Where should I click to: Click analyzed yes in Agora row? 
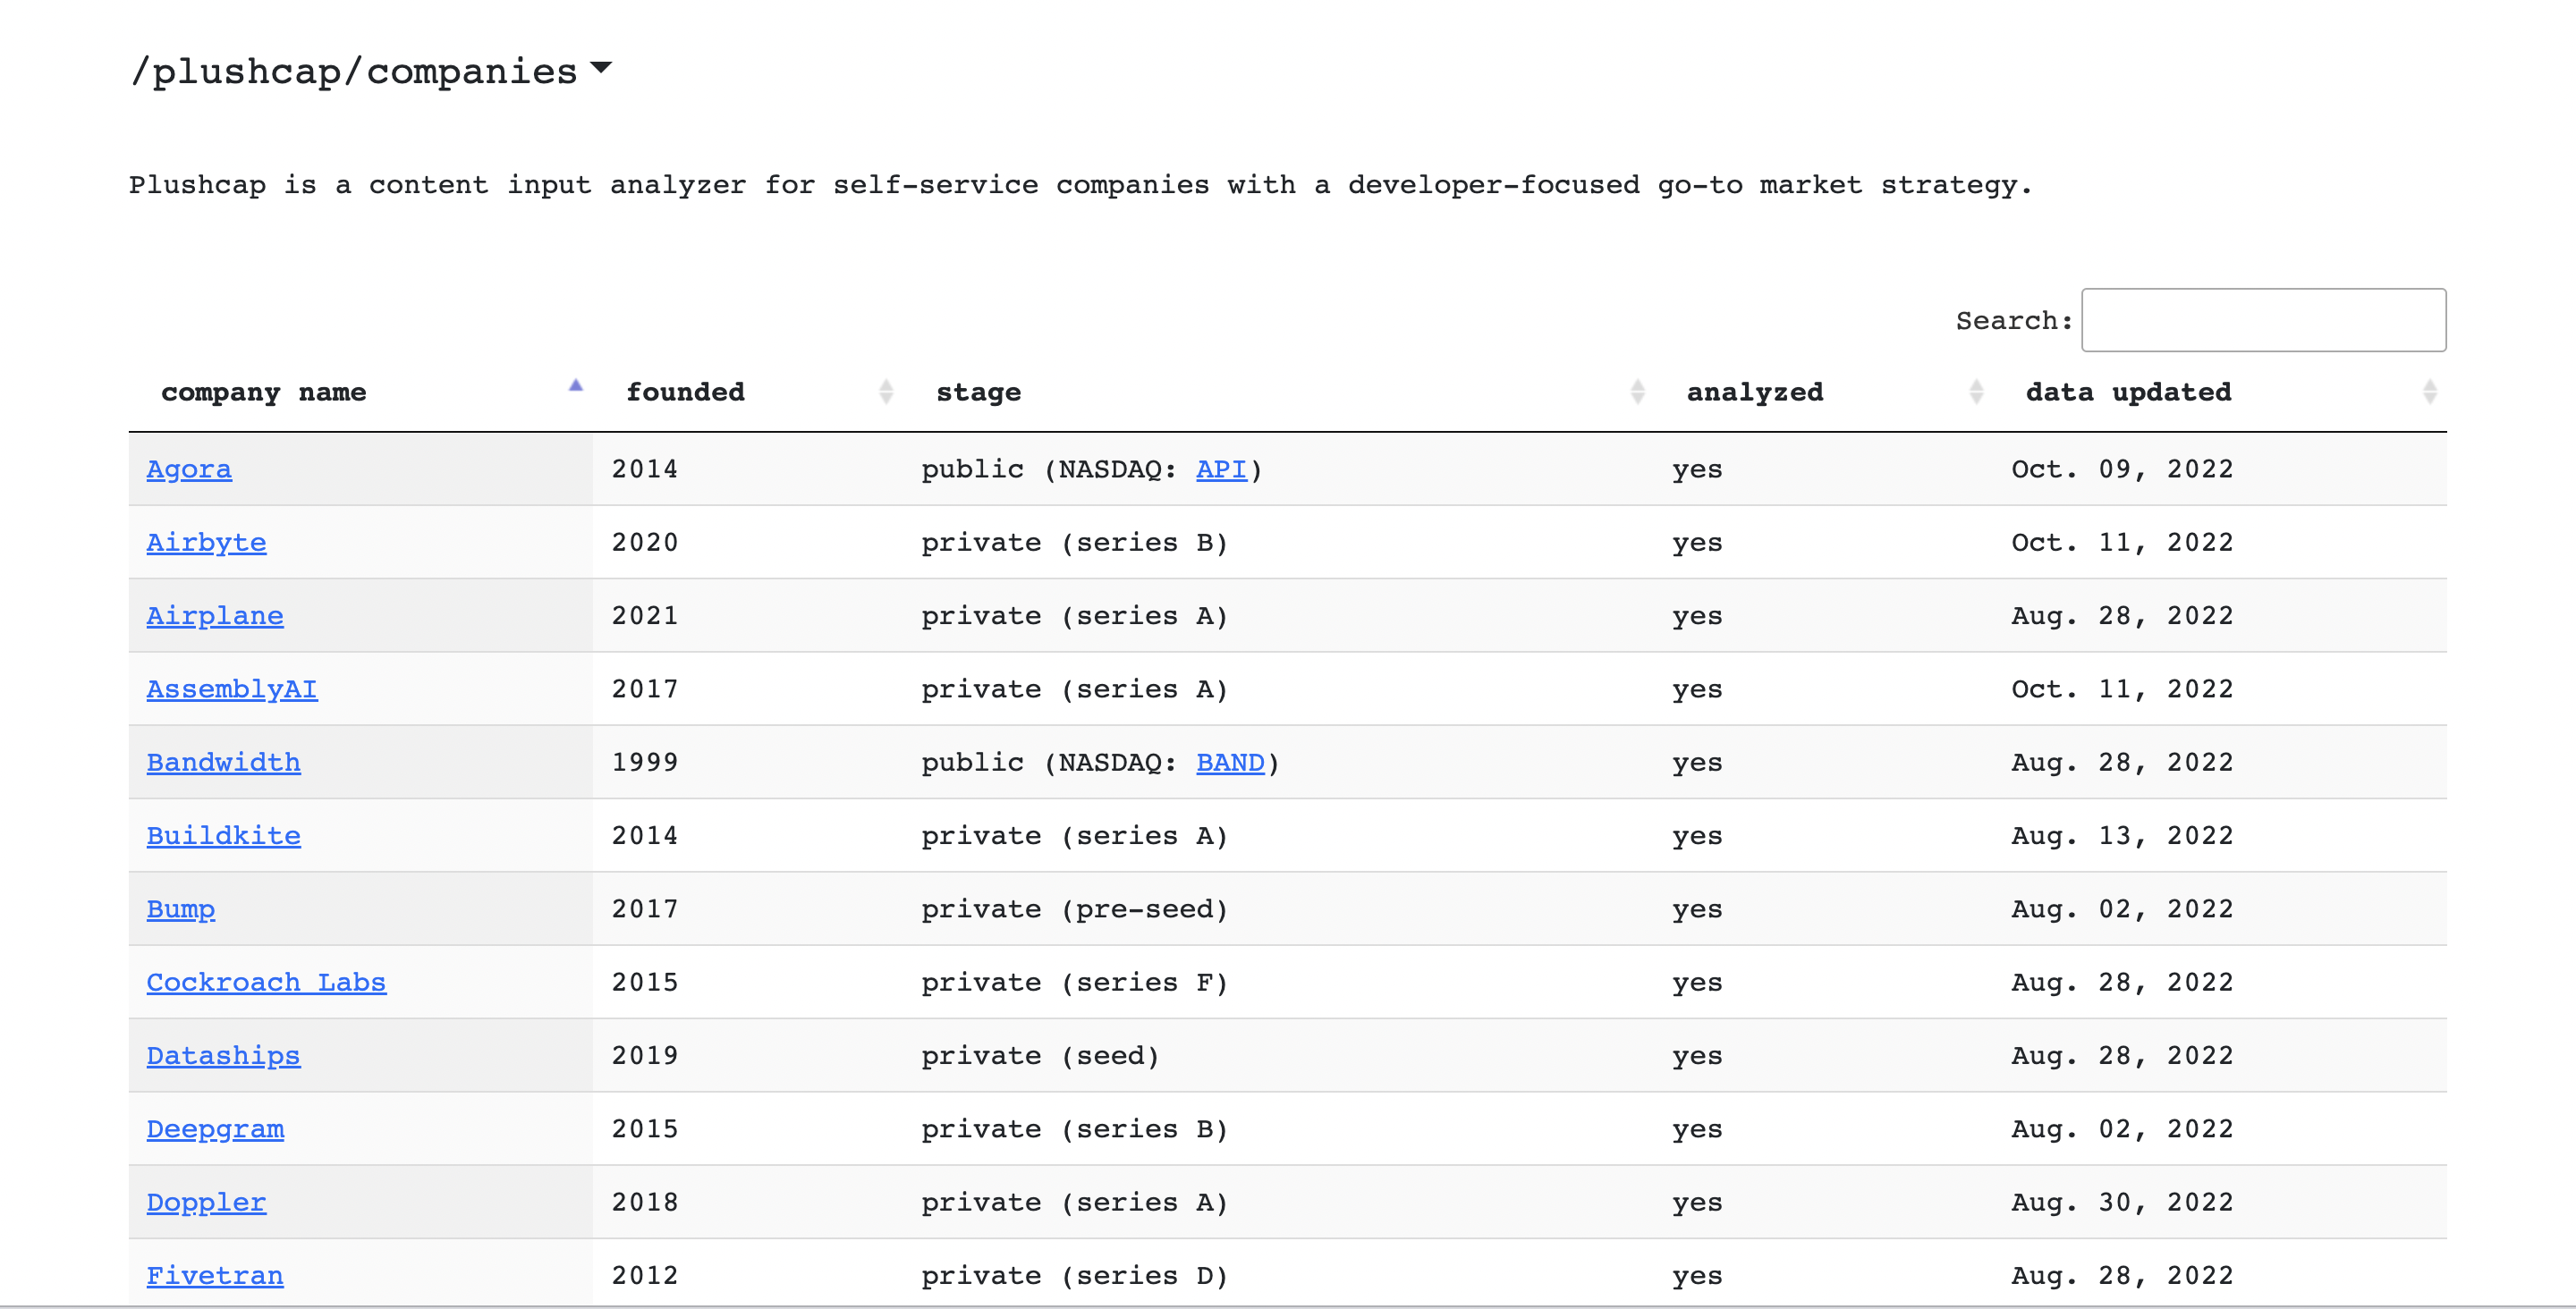1697,470
